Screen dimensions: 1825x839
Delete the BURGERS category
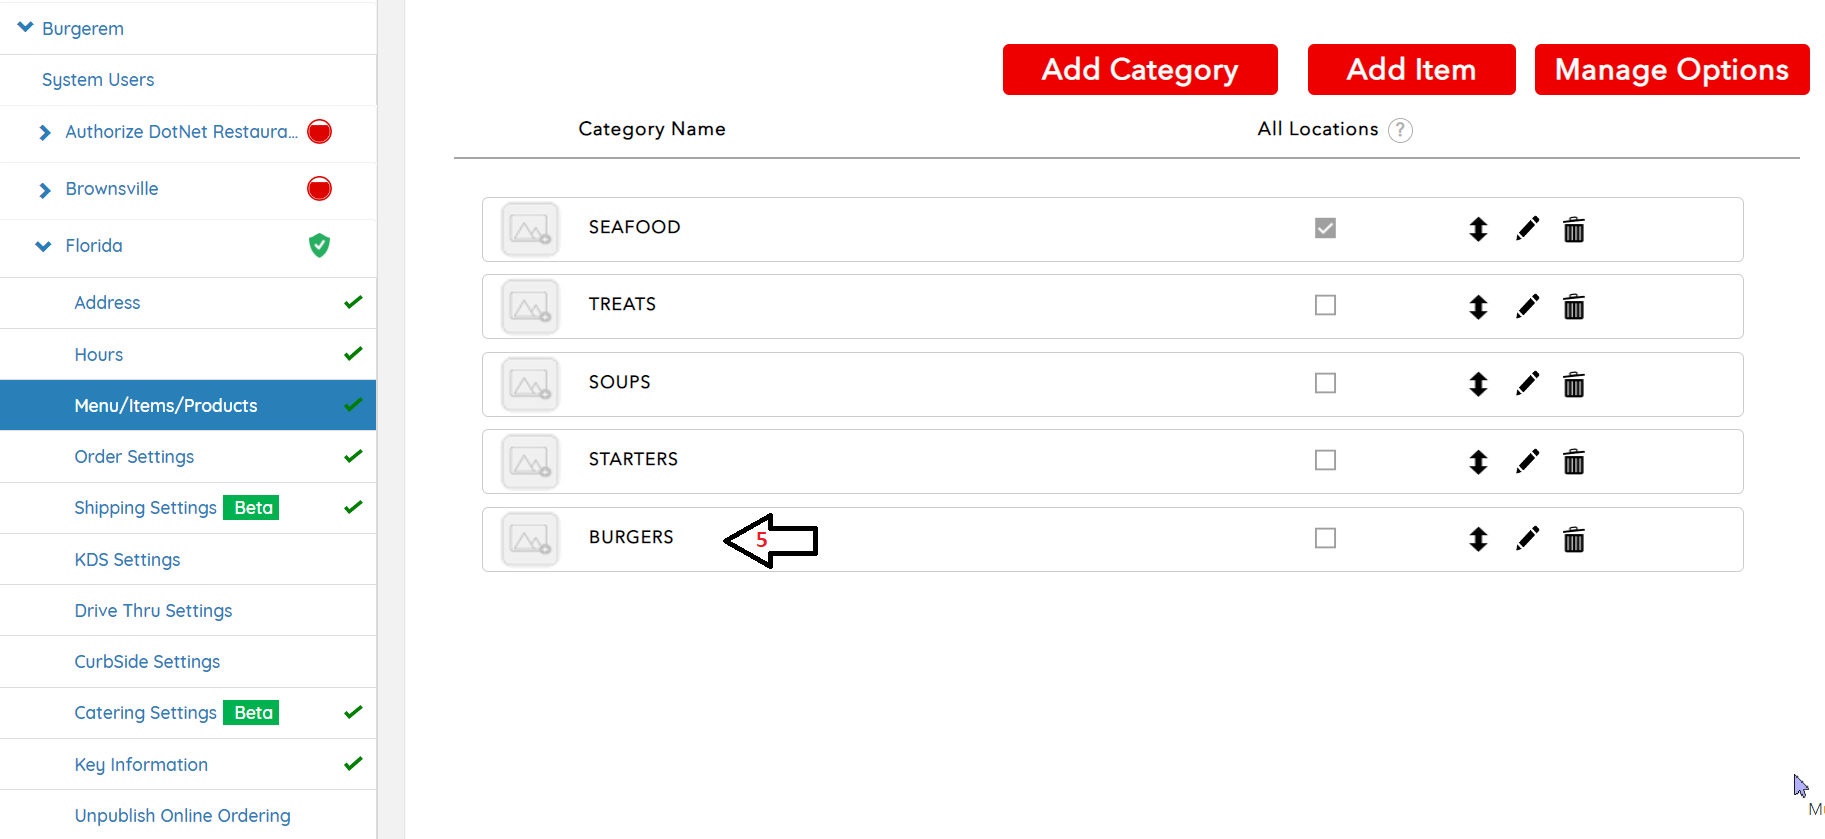[1573, 540]
